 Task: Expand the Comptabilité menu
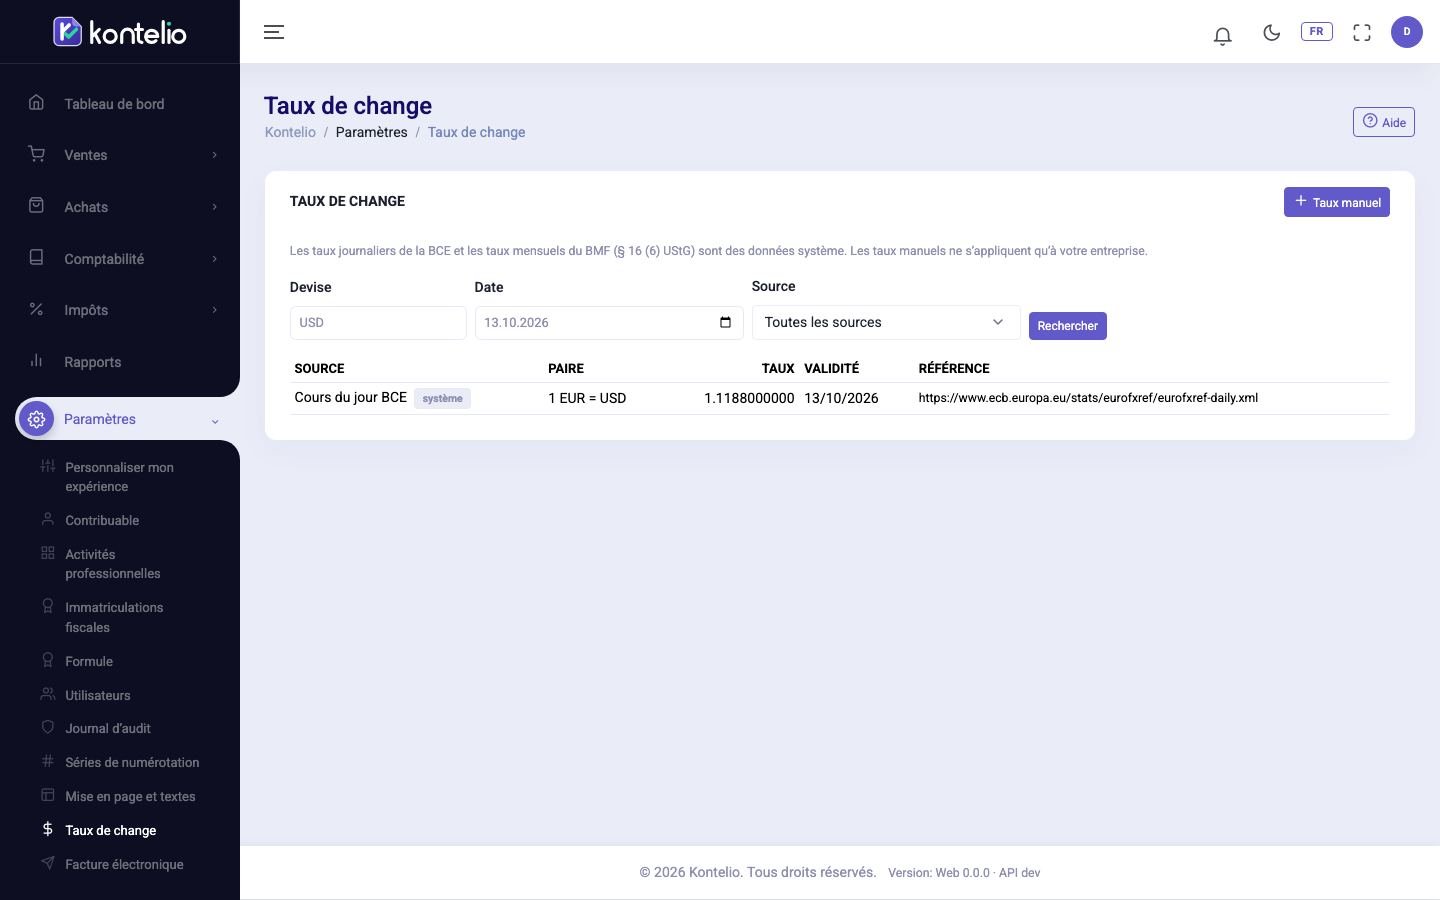coord(120,258)
